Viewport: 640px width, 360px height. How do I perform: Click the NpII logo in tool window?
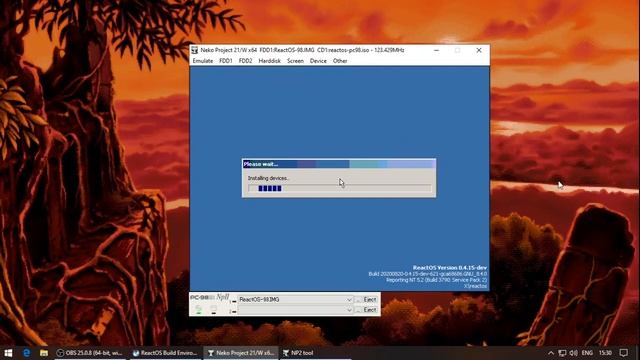222,297
